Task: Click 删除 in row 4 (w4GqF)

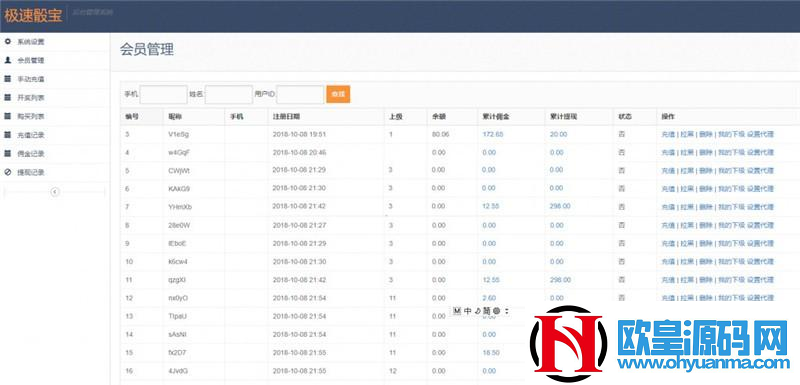Action: point(706,152)
